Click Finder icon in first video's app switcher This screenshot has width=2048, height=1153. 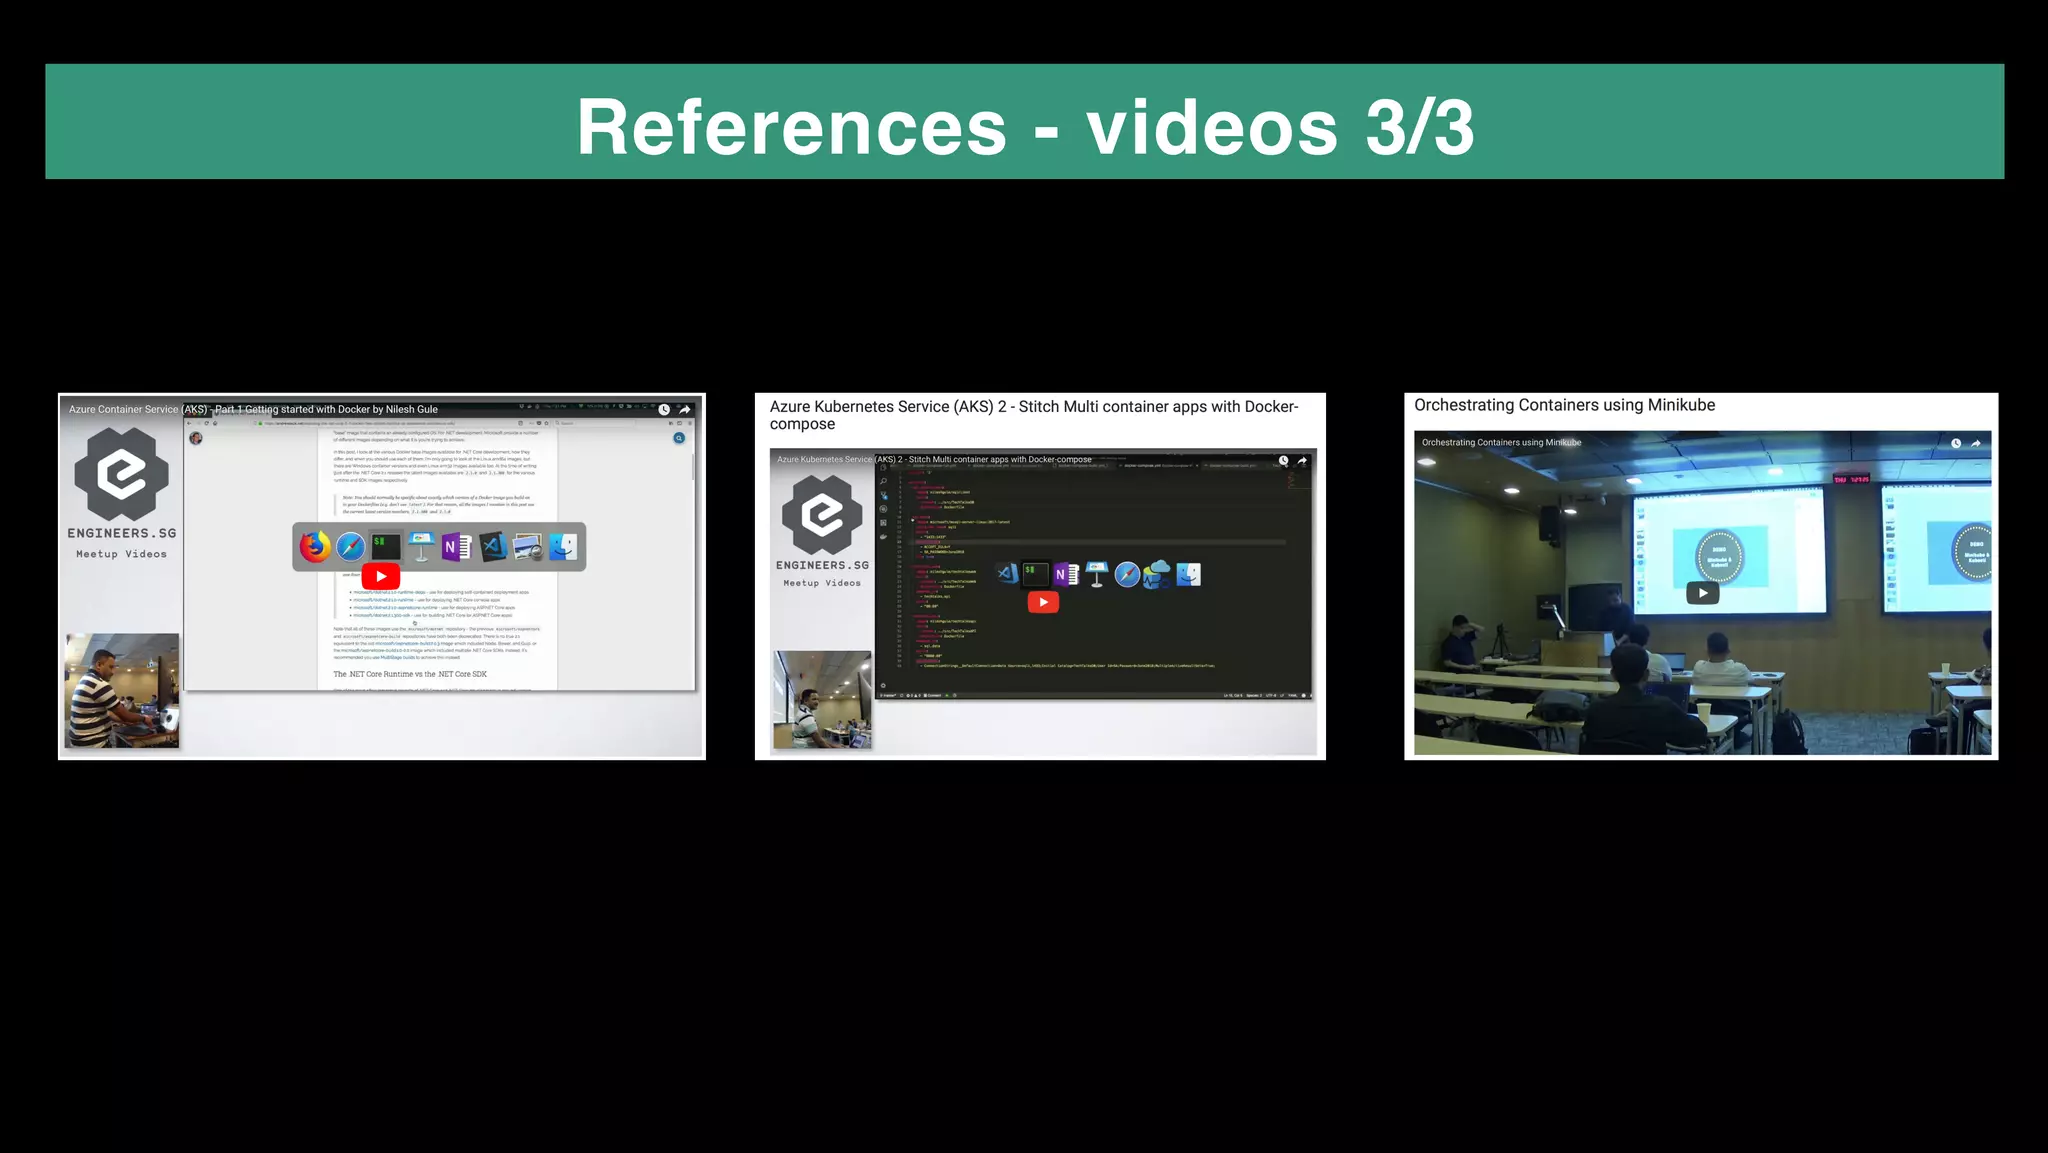point(563,547)
